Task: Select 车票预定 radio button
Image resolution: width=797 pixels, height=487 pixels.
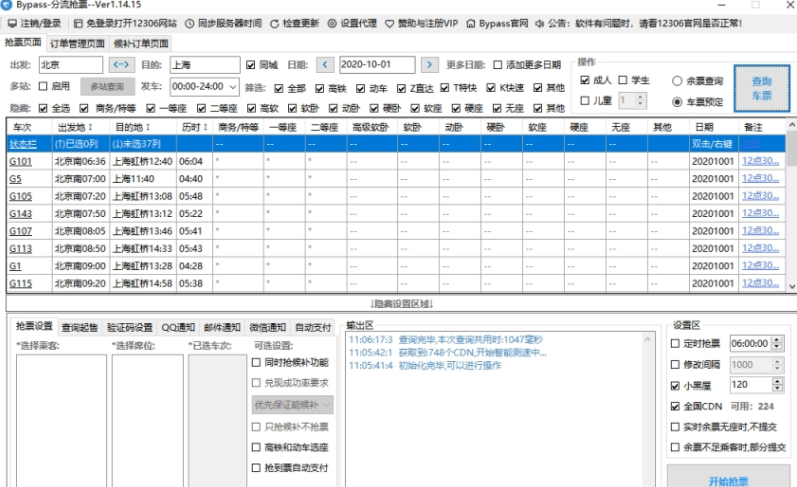Action: (677, 102)
